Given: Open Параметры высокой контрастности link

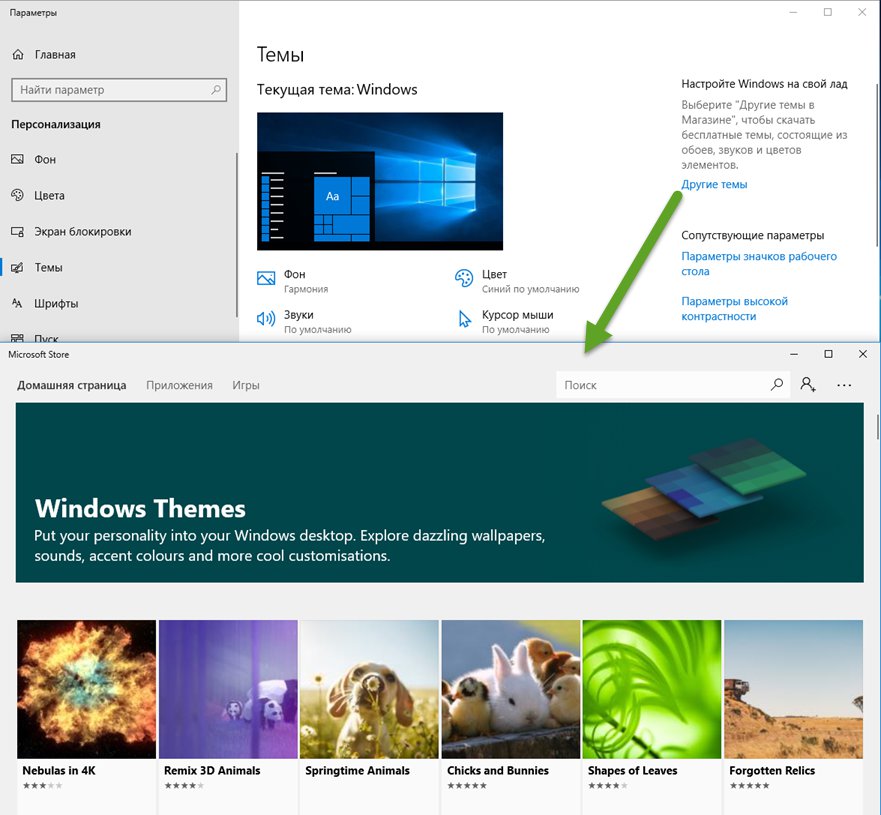Looking at the screenshot, I should tap(734, 308).
